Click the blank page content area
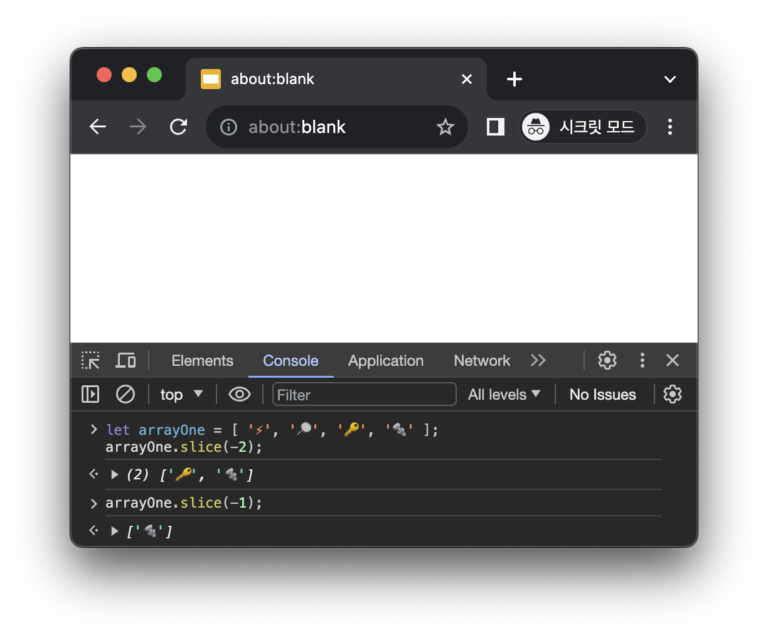 click(x=384, y=248)
